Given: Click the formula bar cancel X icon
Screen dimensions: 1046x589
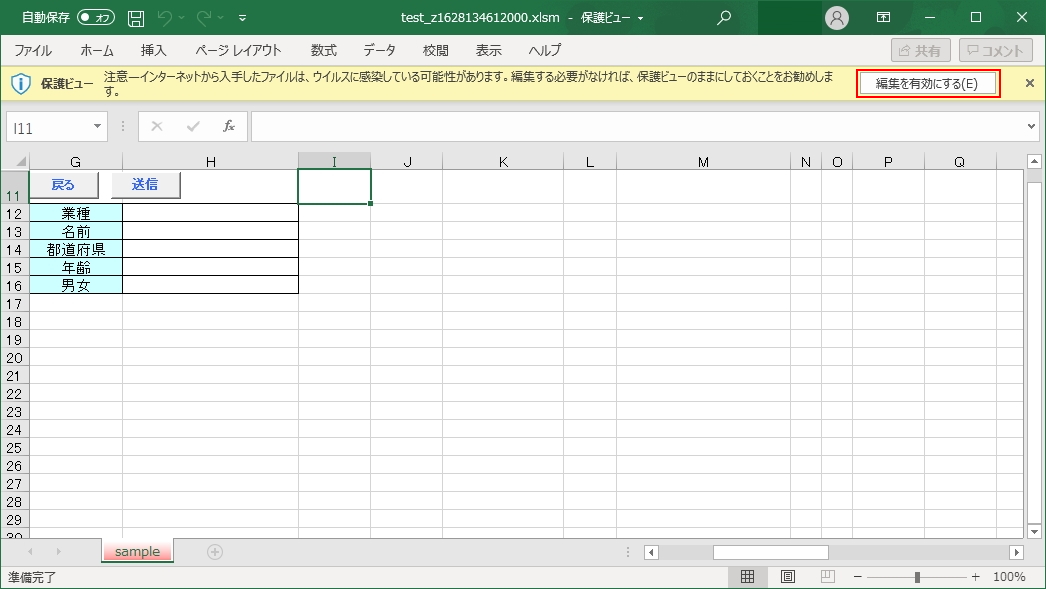Looking at the screenshot, I should pyautogui.click(x=157, y=127).
